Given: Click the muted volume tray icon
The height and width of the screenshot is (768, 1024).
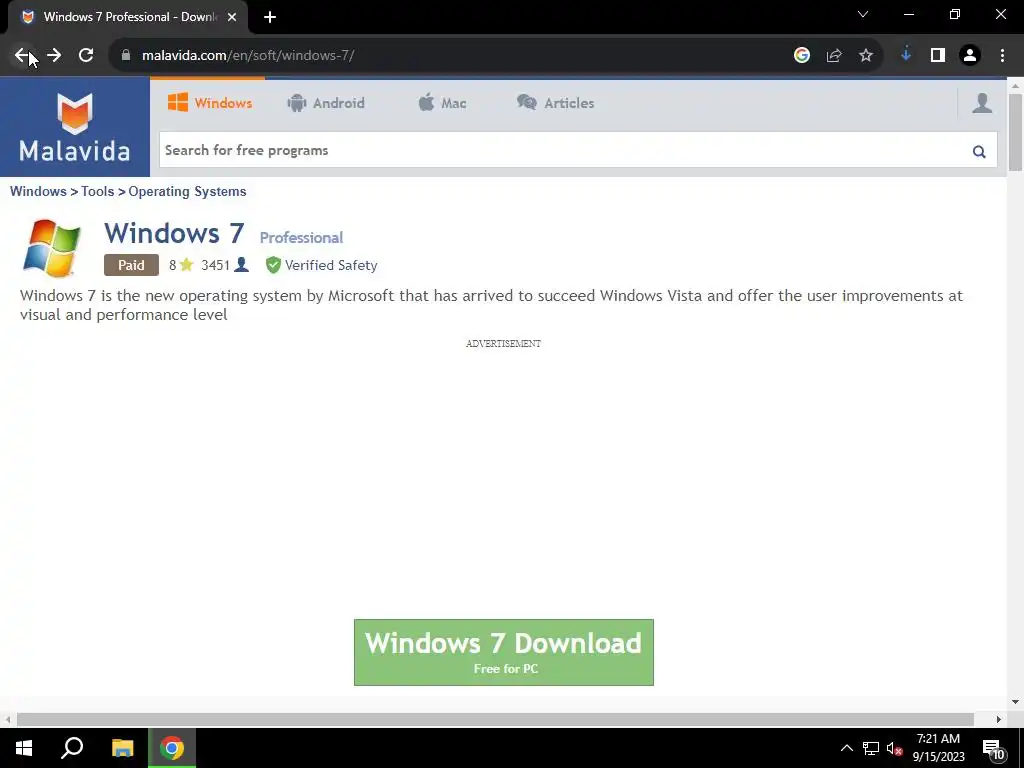Looking at the screenshot, I should (895, 748).
